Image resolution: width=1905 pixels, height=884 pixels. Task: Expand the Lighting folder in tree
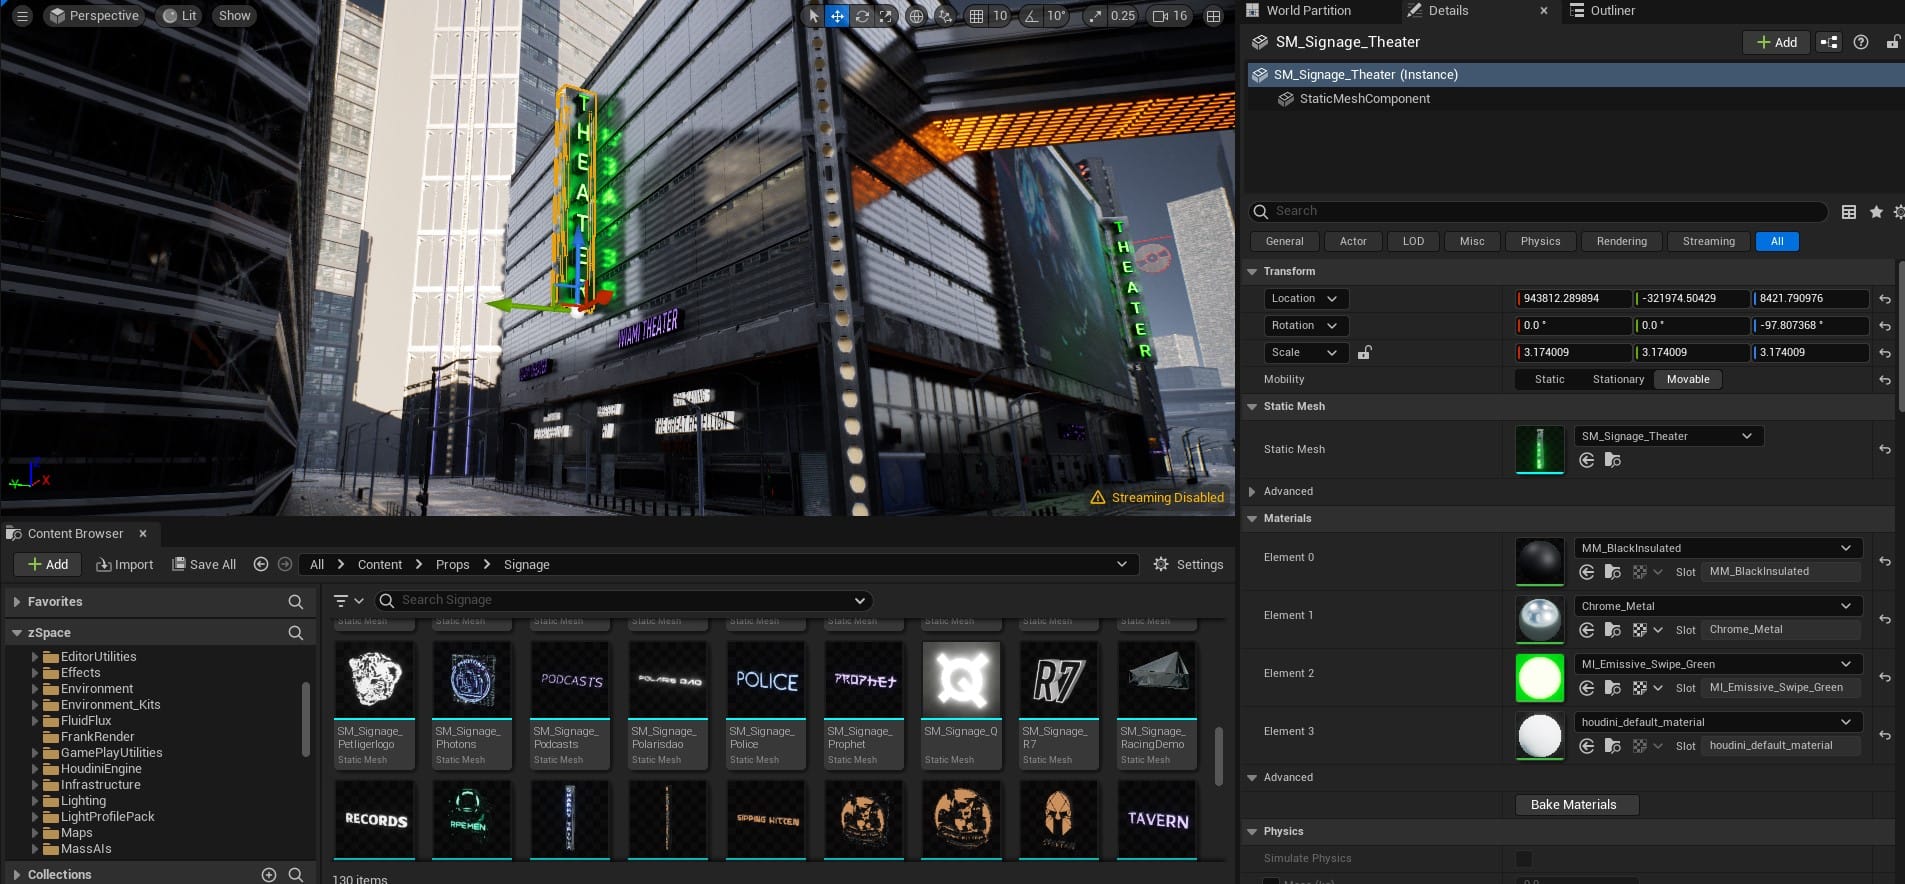[x=35, y=801]
